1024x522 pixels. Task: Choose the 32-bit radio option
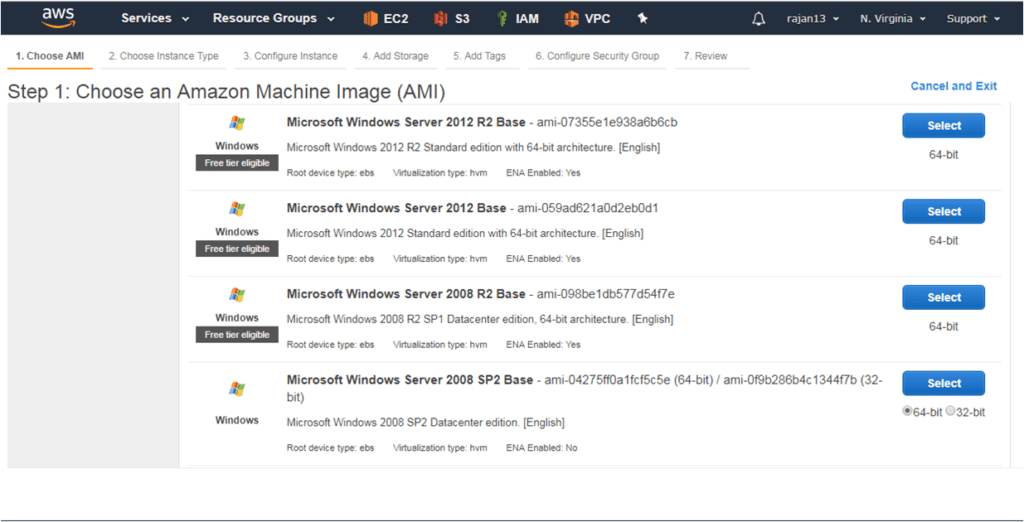tap(950, 412)
